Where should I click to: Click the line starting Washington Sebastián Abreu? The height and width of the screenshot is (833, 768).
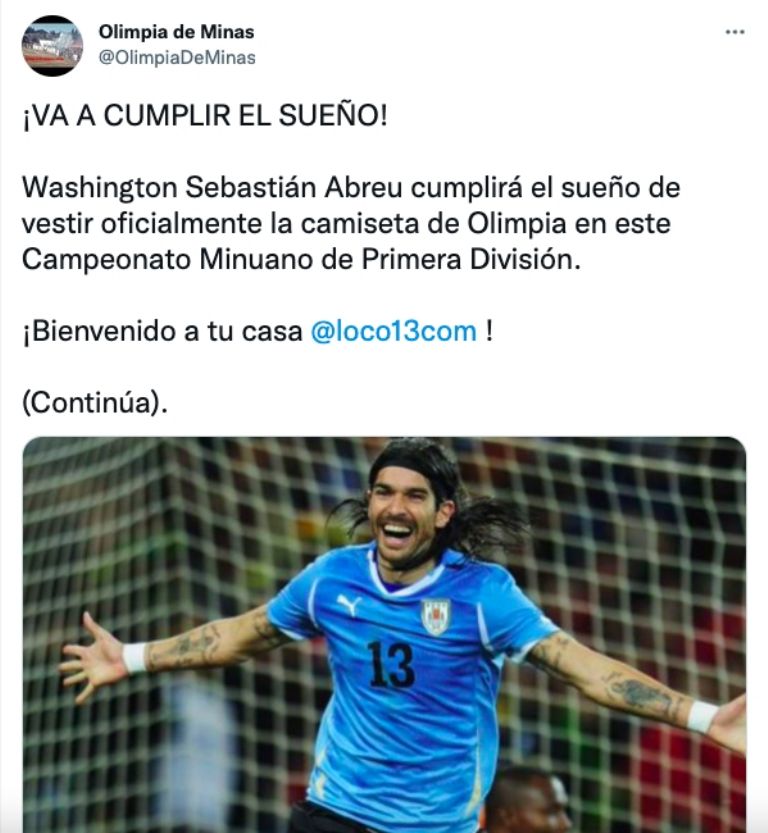[x=351, y=188]
